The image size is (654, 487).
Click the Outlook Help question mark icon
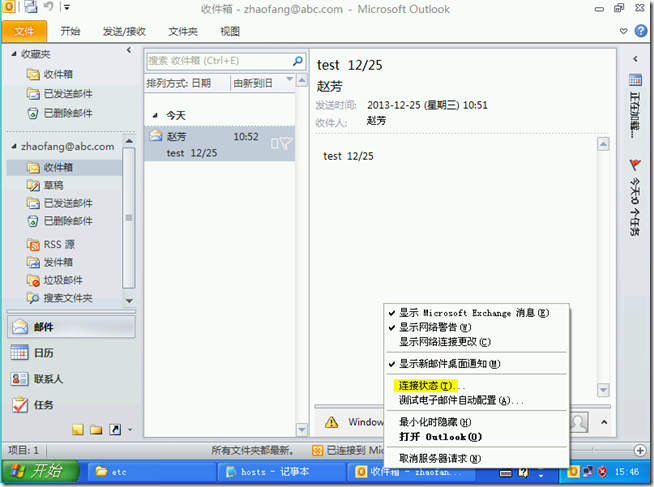(641, 31)
